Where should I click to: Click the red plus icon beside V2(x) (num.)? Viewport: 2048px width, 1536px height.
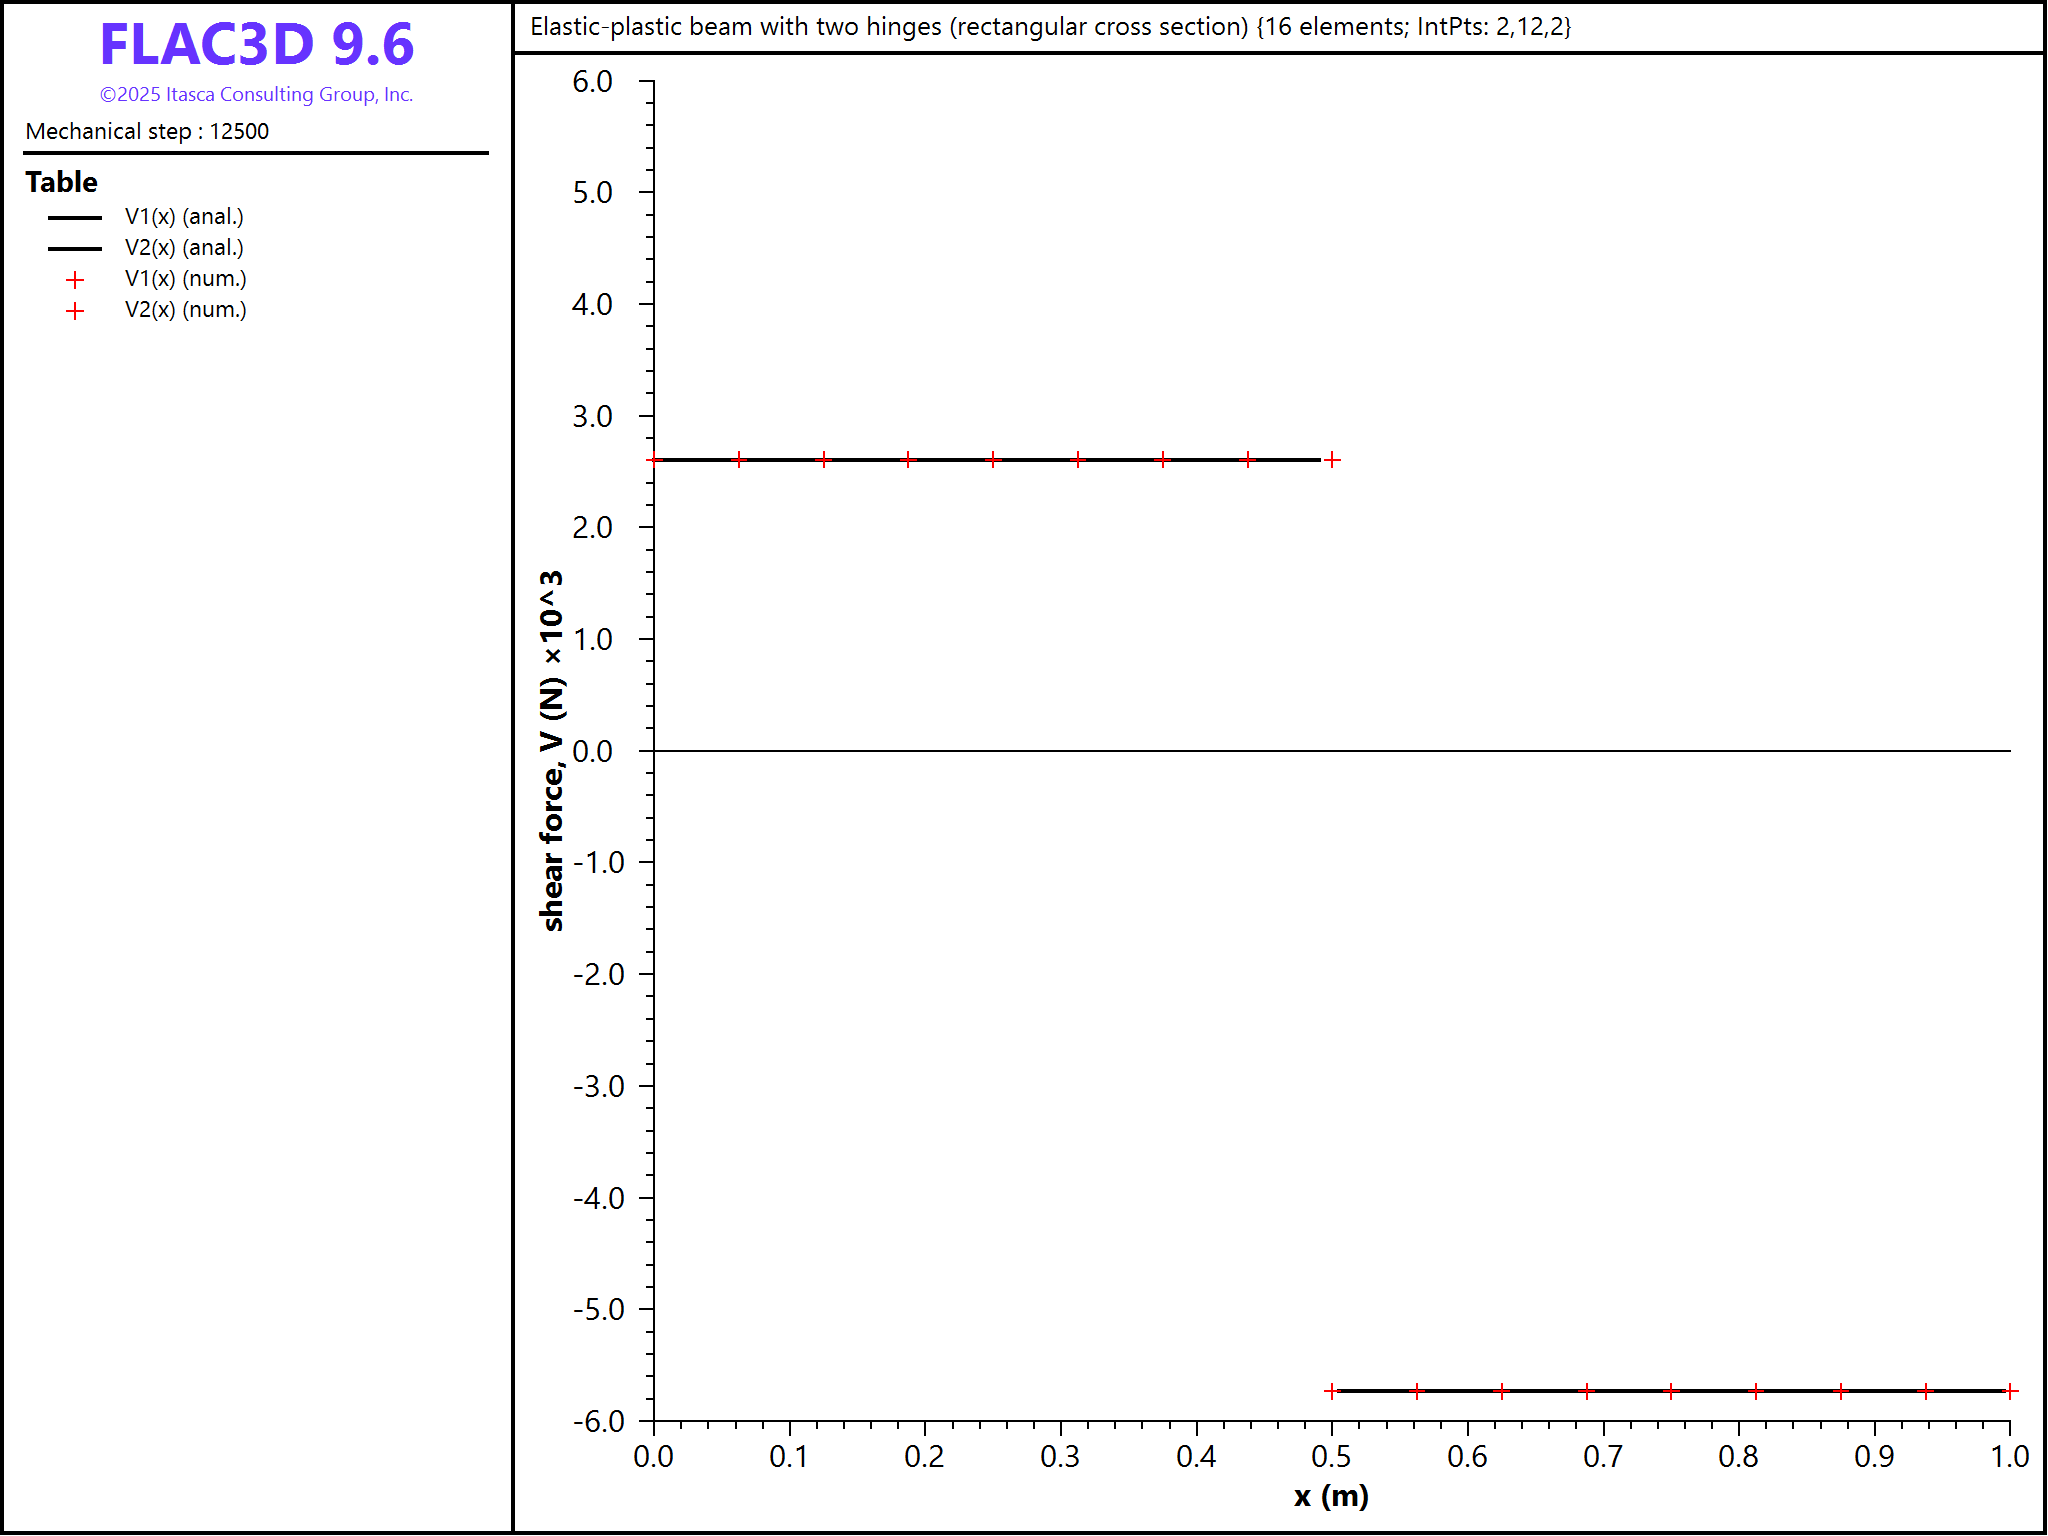[75, 311]
